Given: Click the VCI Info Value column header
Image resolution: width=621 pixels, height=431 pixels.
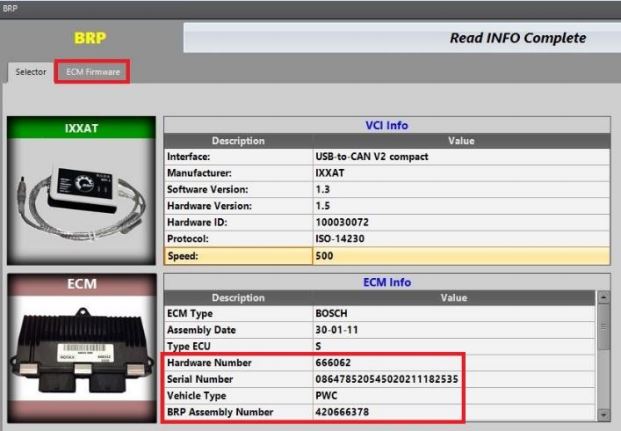Looking at the screenshot, I should point(460,141).
